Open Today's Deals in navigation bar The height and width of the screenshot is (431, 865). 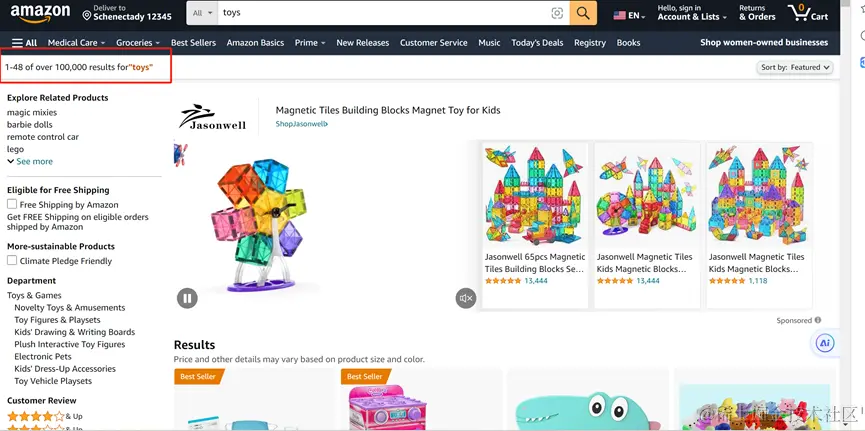pyautogui.click(x=537, y=43)
